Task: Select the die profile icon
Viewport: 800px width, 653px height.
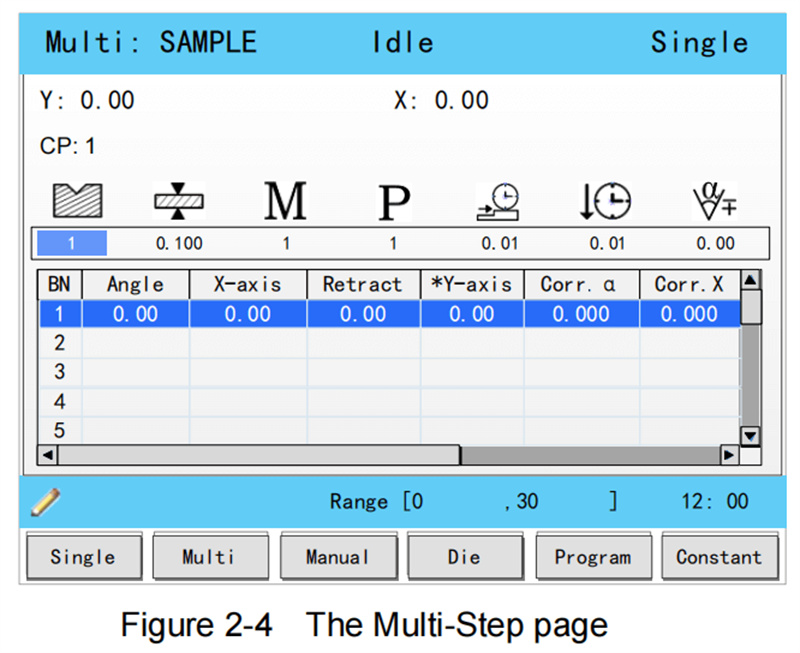Action: tap(78, 200)
